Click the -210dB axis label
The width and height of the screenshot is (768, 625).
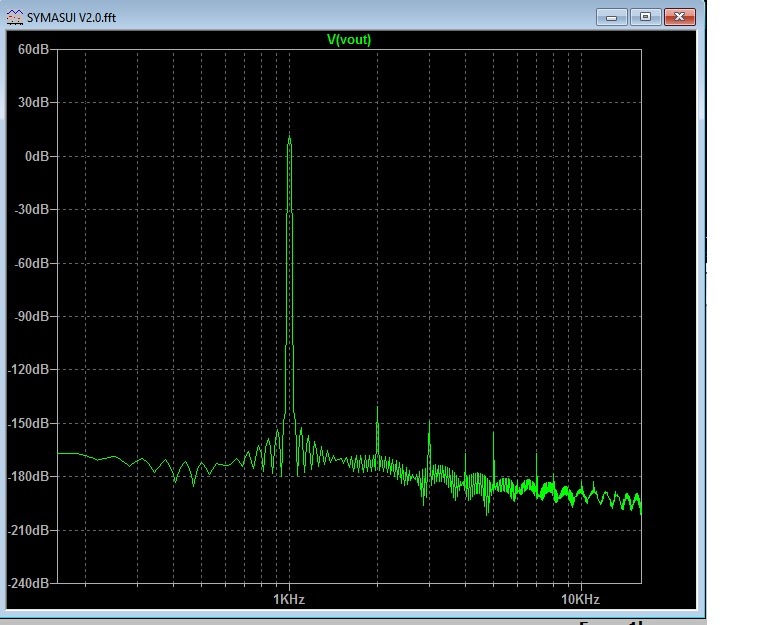pyautogui.click(x=28, y=530)
